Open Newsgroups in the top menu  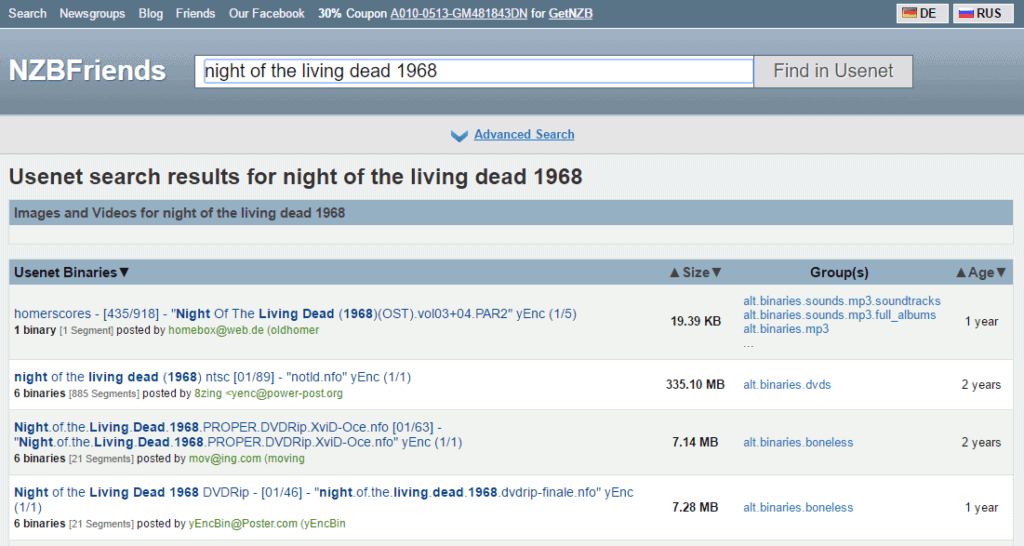93,13
